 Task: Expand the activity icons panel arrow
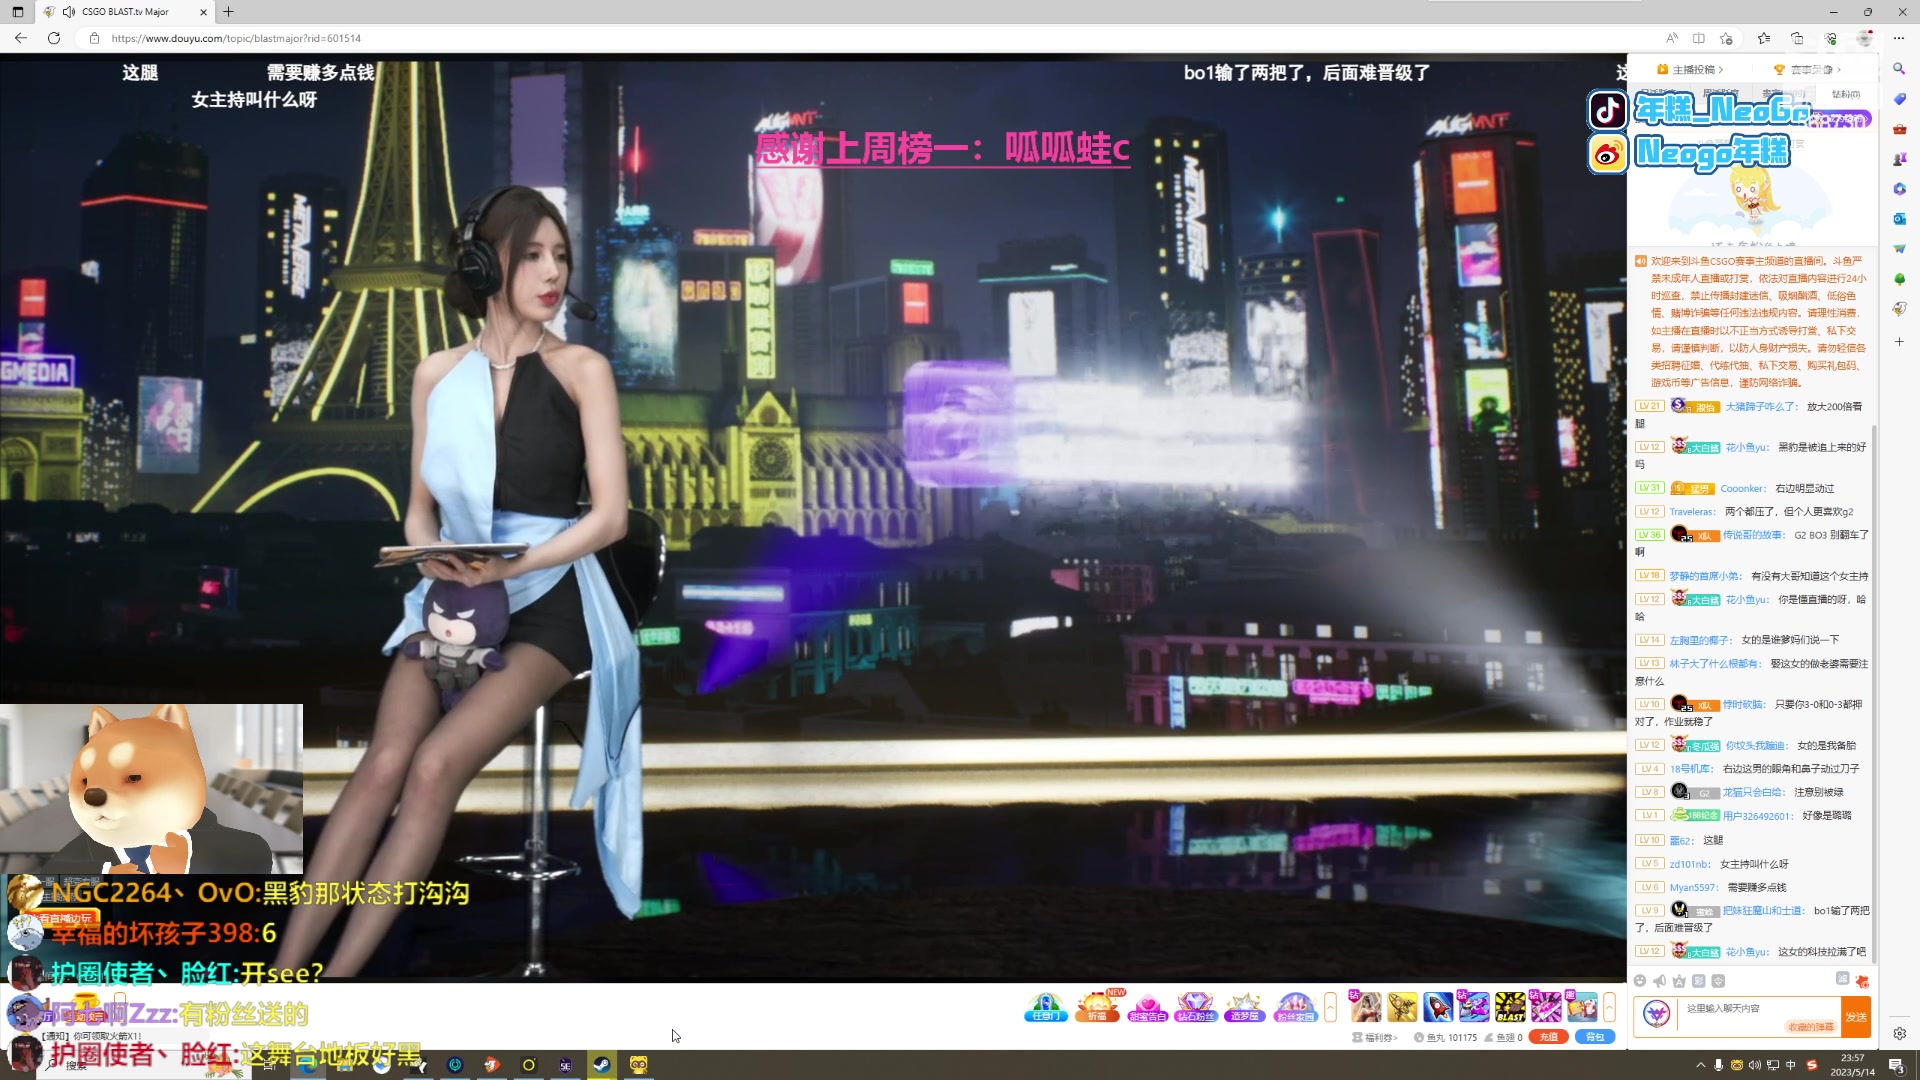(x=1330, y=1006)
